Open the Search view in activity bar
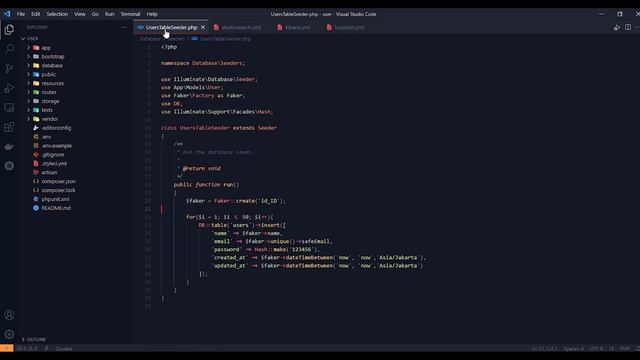Image resolution: width=640 pixels, height=360 pixels. (x=9, y=49)
